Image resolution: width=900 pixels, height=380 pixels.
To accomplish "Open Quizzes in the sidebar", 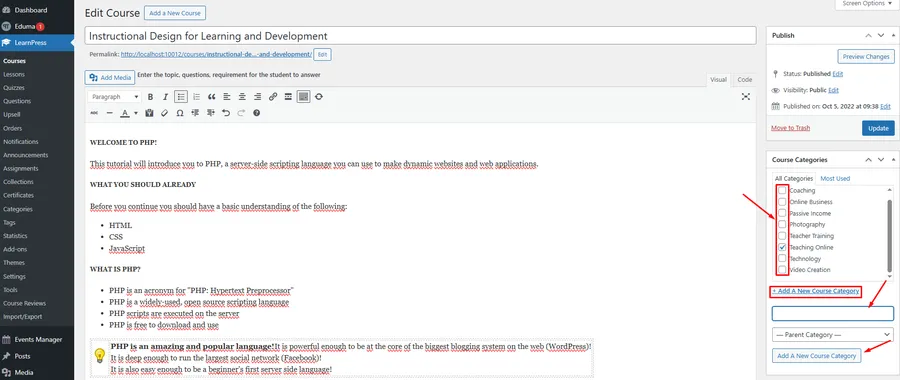I will click(x=14, y=88).
